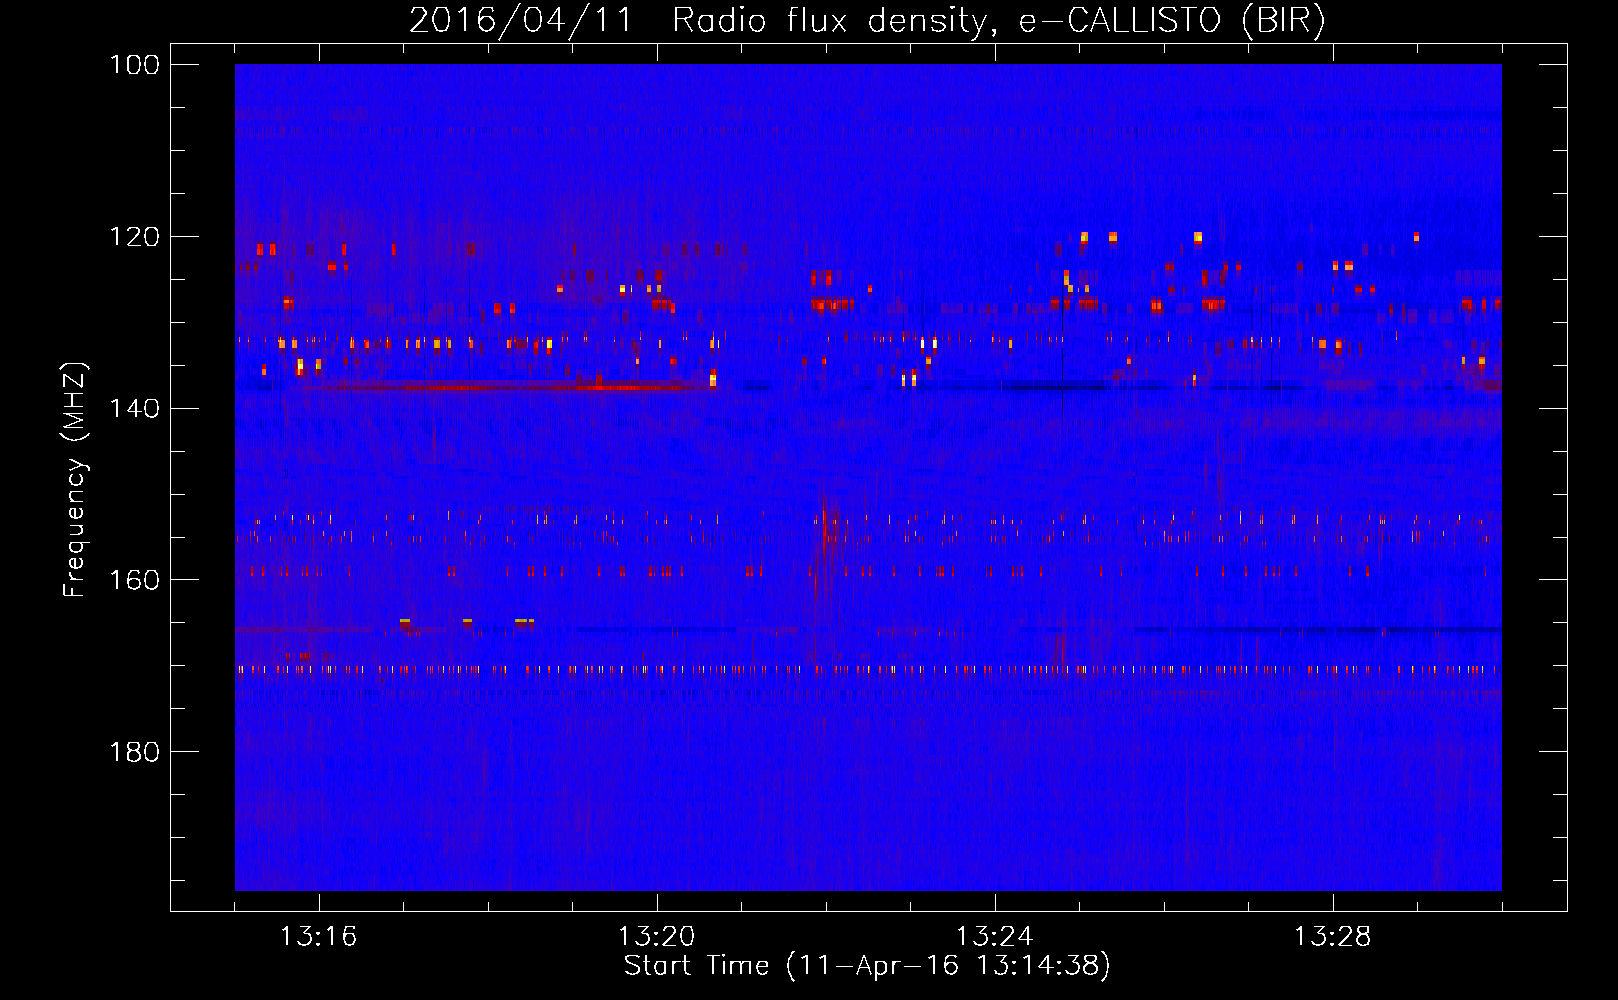Click the 120 frequency tick label
Image resolution: width=1618 pixels, height=1000 pixels.
(x=134, y=237)
